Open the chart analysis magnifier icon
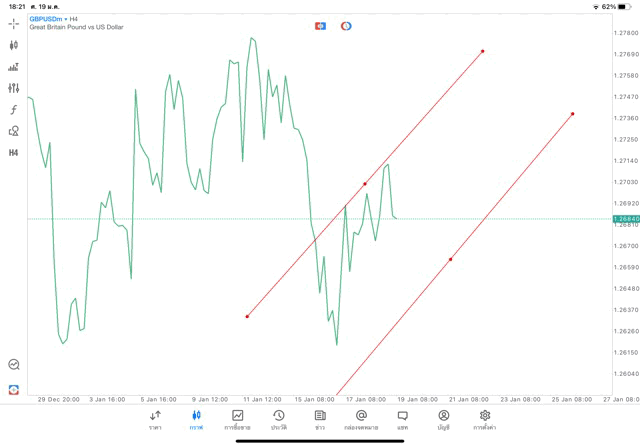 coord(14,365)
